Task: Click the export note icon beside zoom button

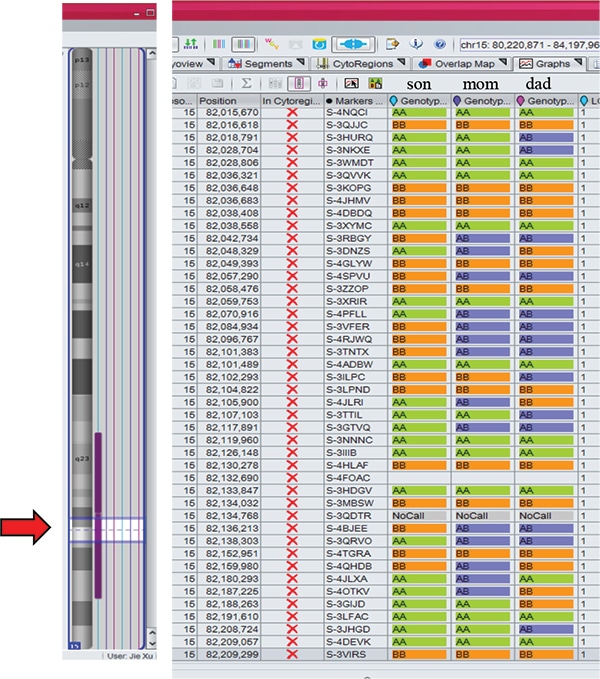Action: click(x=393, y=44)
